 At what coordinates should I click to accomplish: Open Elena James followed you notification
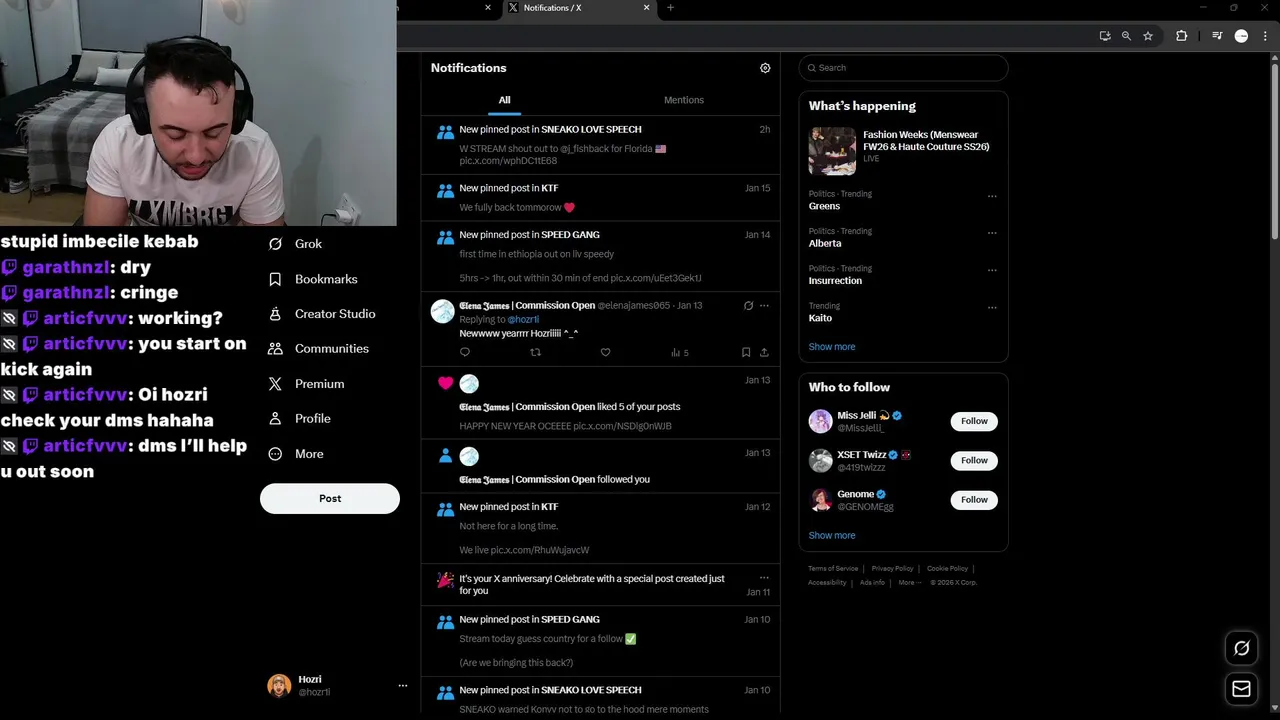pyautogui.click(x=600, y=467)
